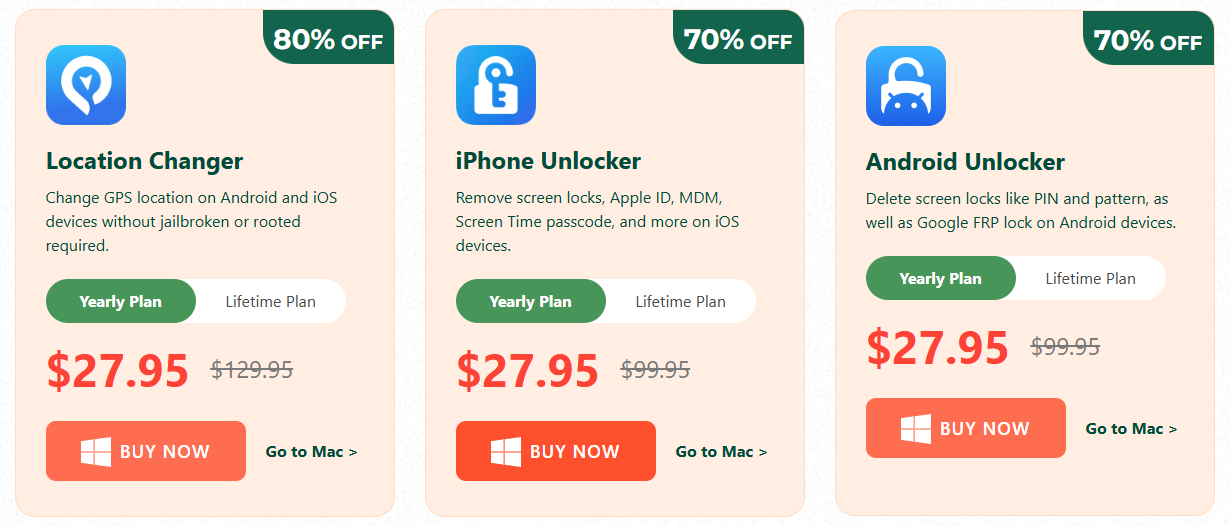Follow iPhone Unlocker's Go to Mac link

click(721, 452)
